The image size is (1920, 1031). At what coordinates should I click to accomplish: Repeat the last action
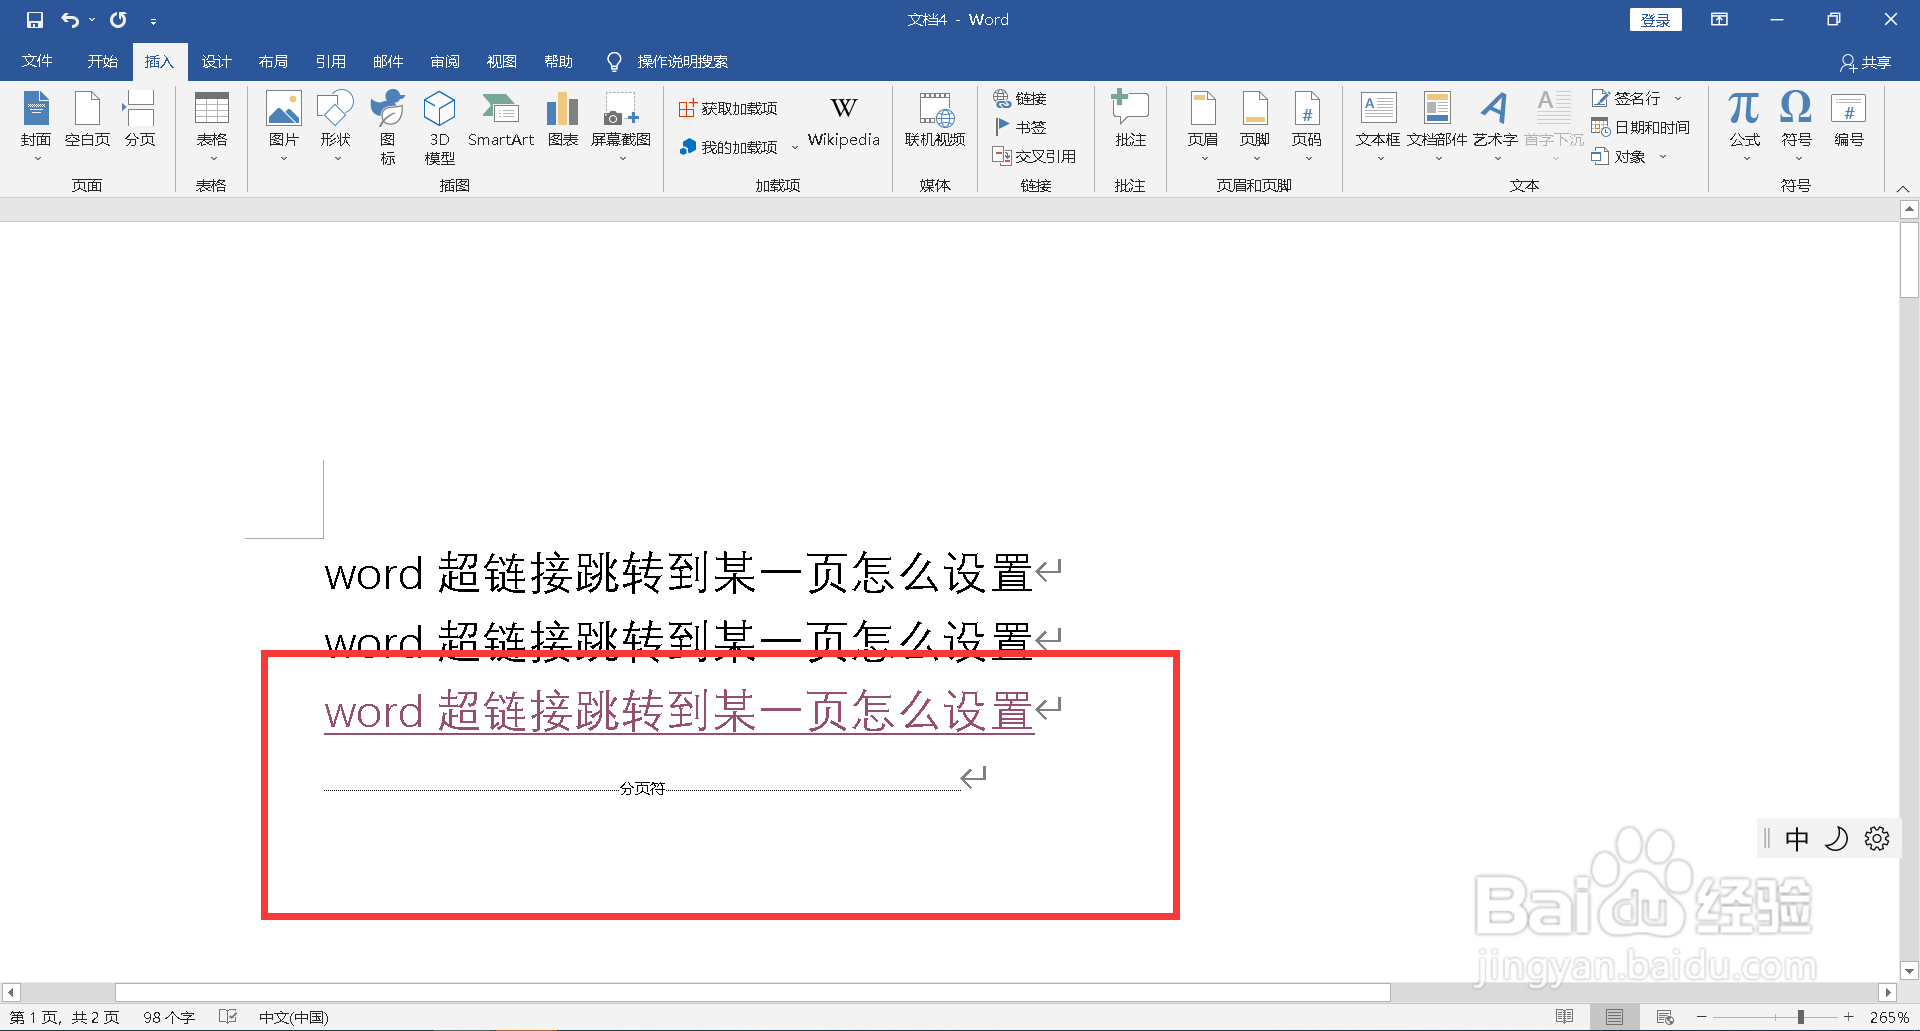pos(118,20)
